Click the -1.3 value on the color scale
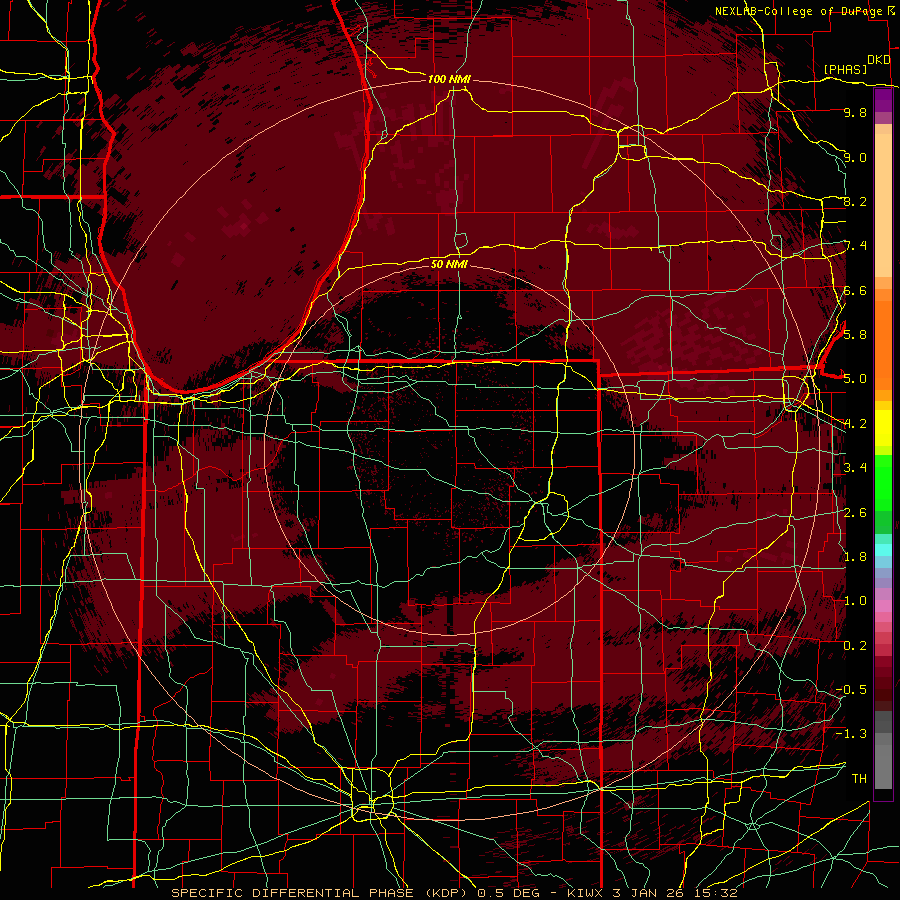This screenshot has width=900, height=900. pyautogui.click(x=852, y=734)
